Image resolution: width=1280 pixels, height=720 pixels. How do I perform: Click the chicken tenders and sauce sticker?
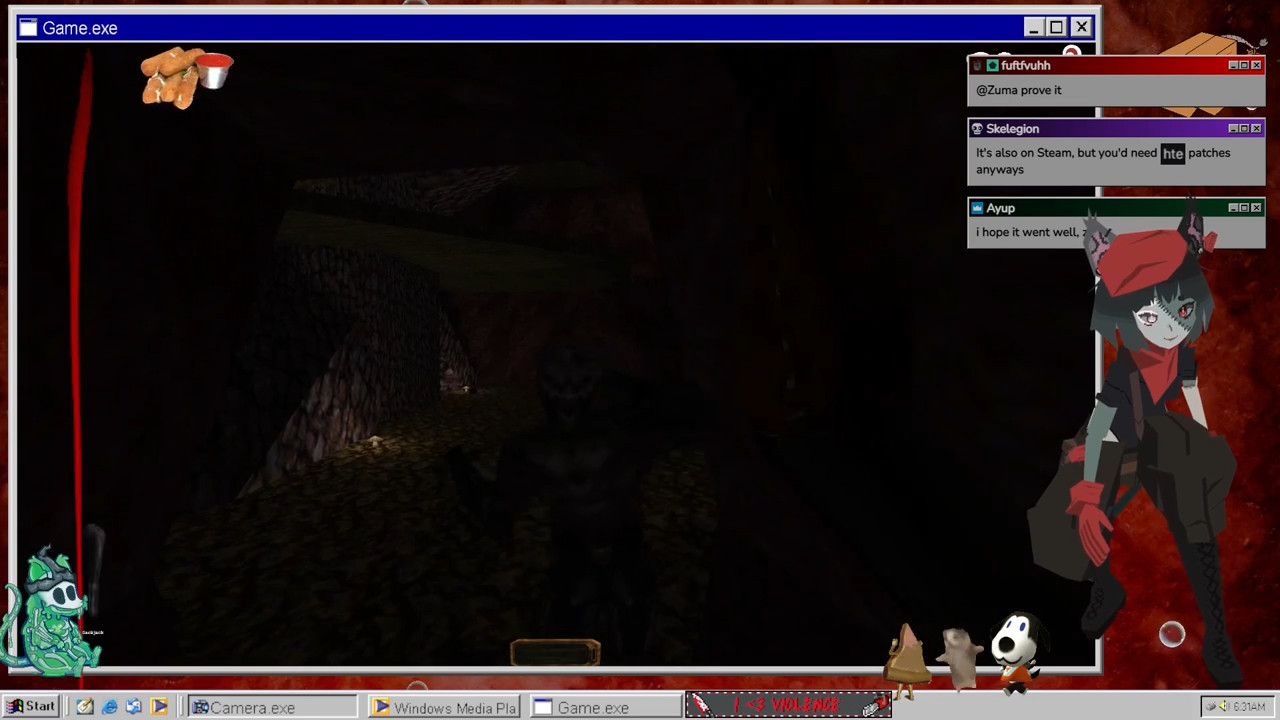(x=186, y=77)
